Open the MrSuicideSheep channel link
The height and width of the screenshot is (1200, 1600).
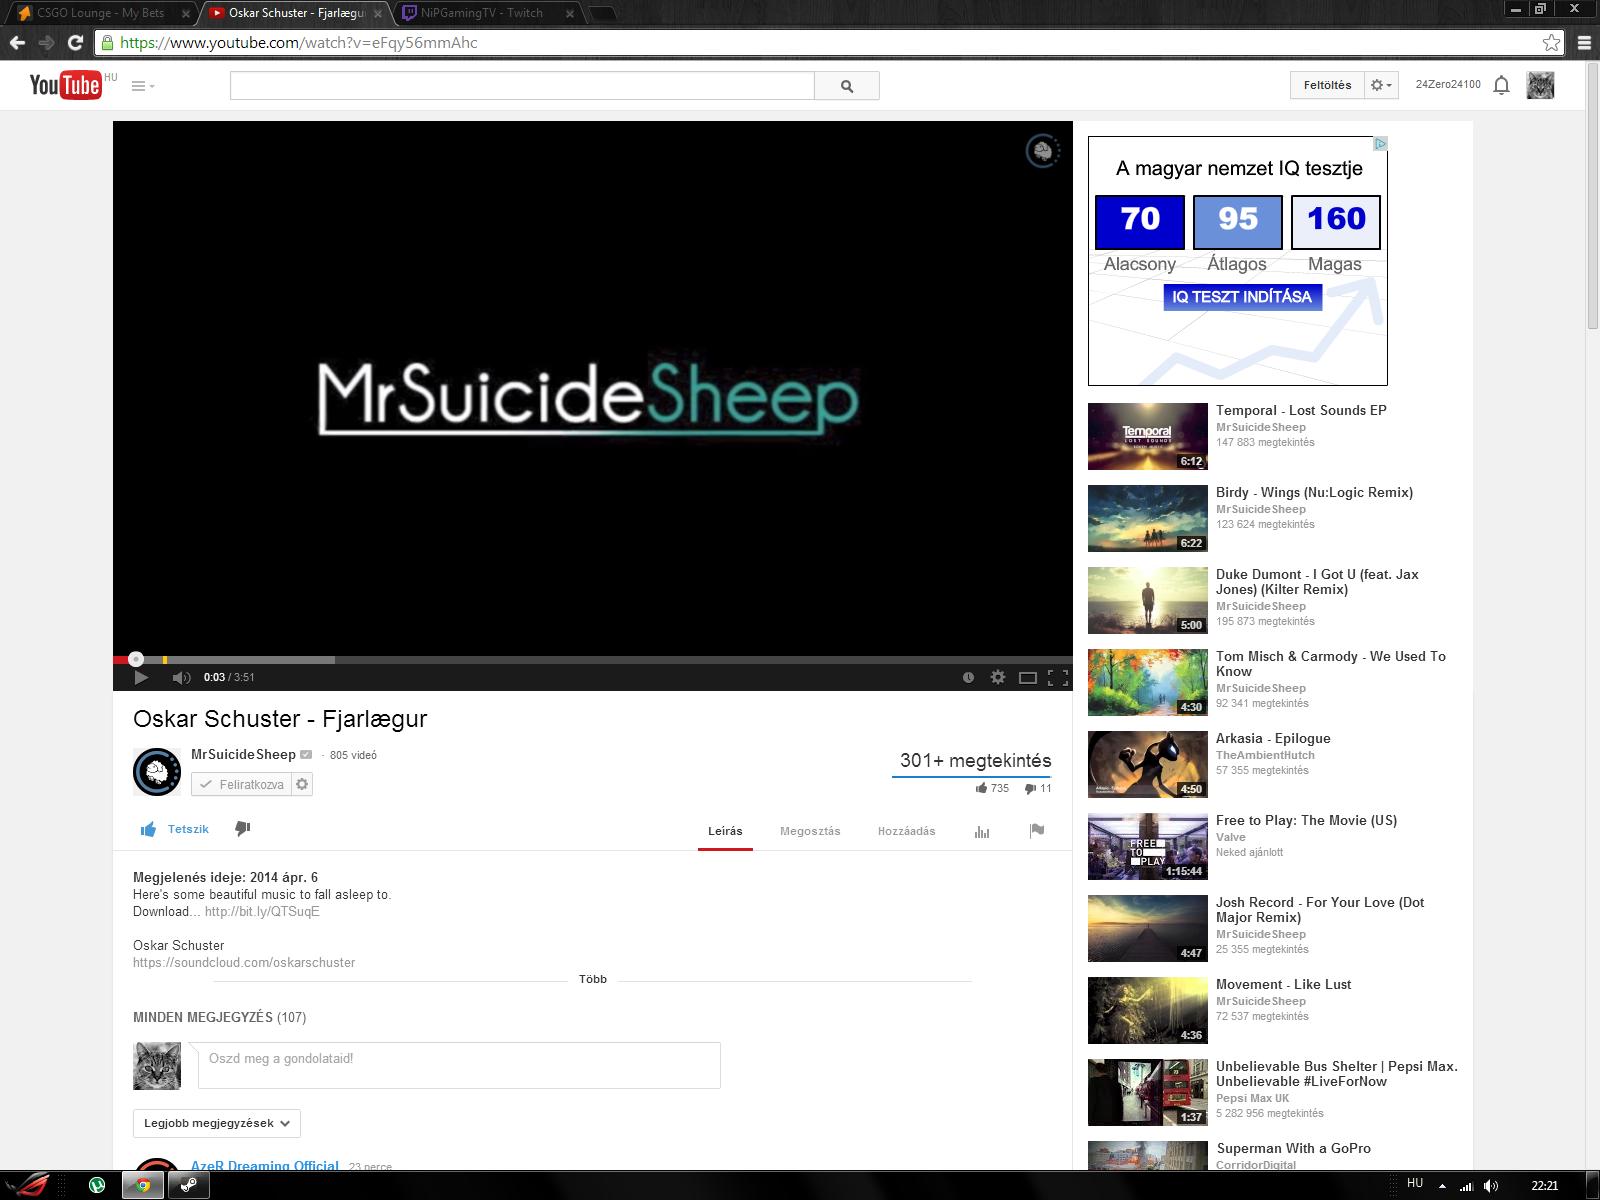[x=243, y=754]
